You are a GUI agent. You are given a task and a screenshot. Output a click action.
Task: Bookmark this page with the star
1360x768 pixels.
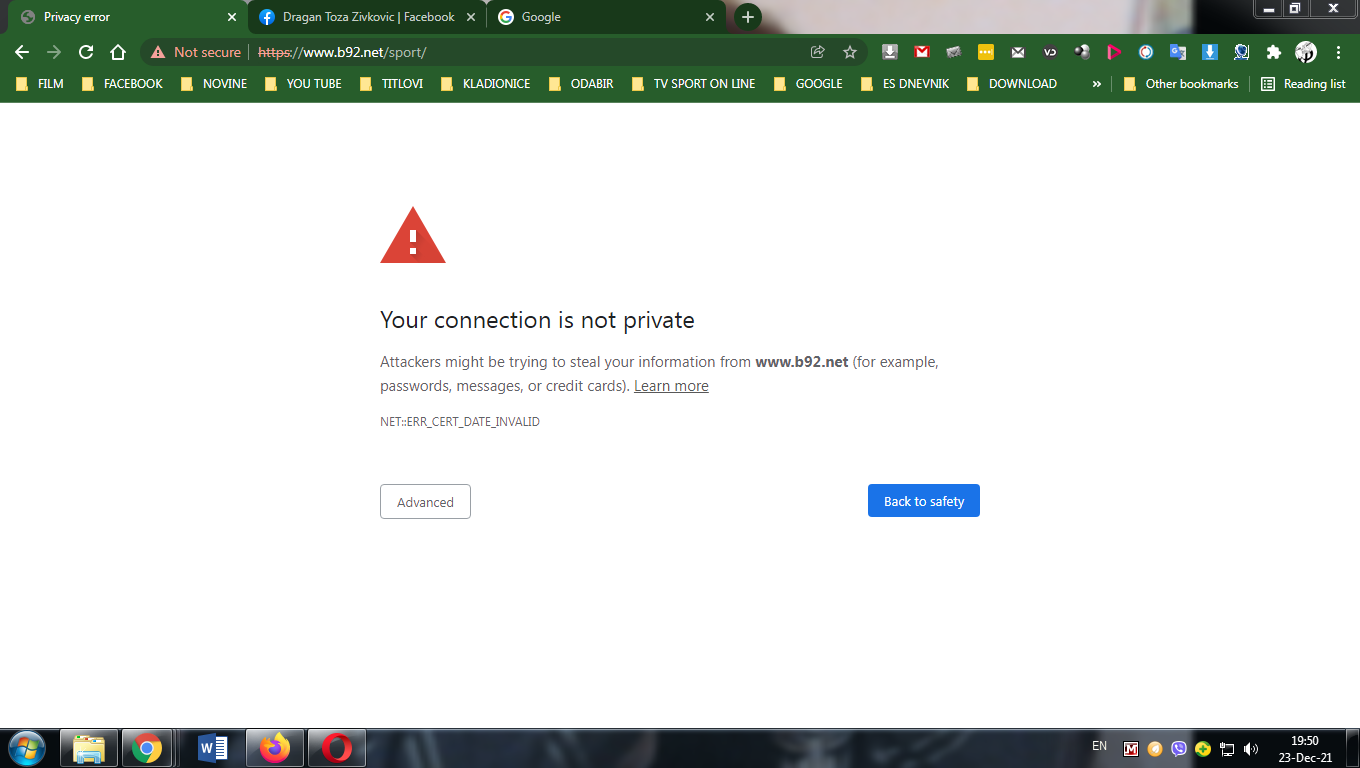(x=850, y=52)
